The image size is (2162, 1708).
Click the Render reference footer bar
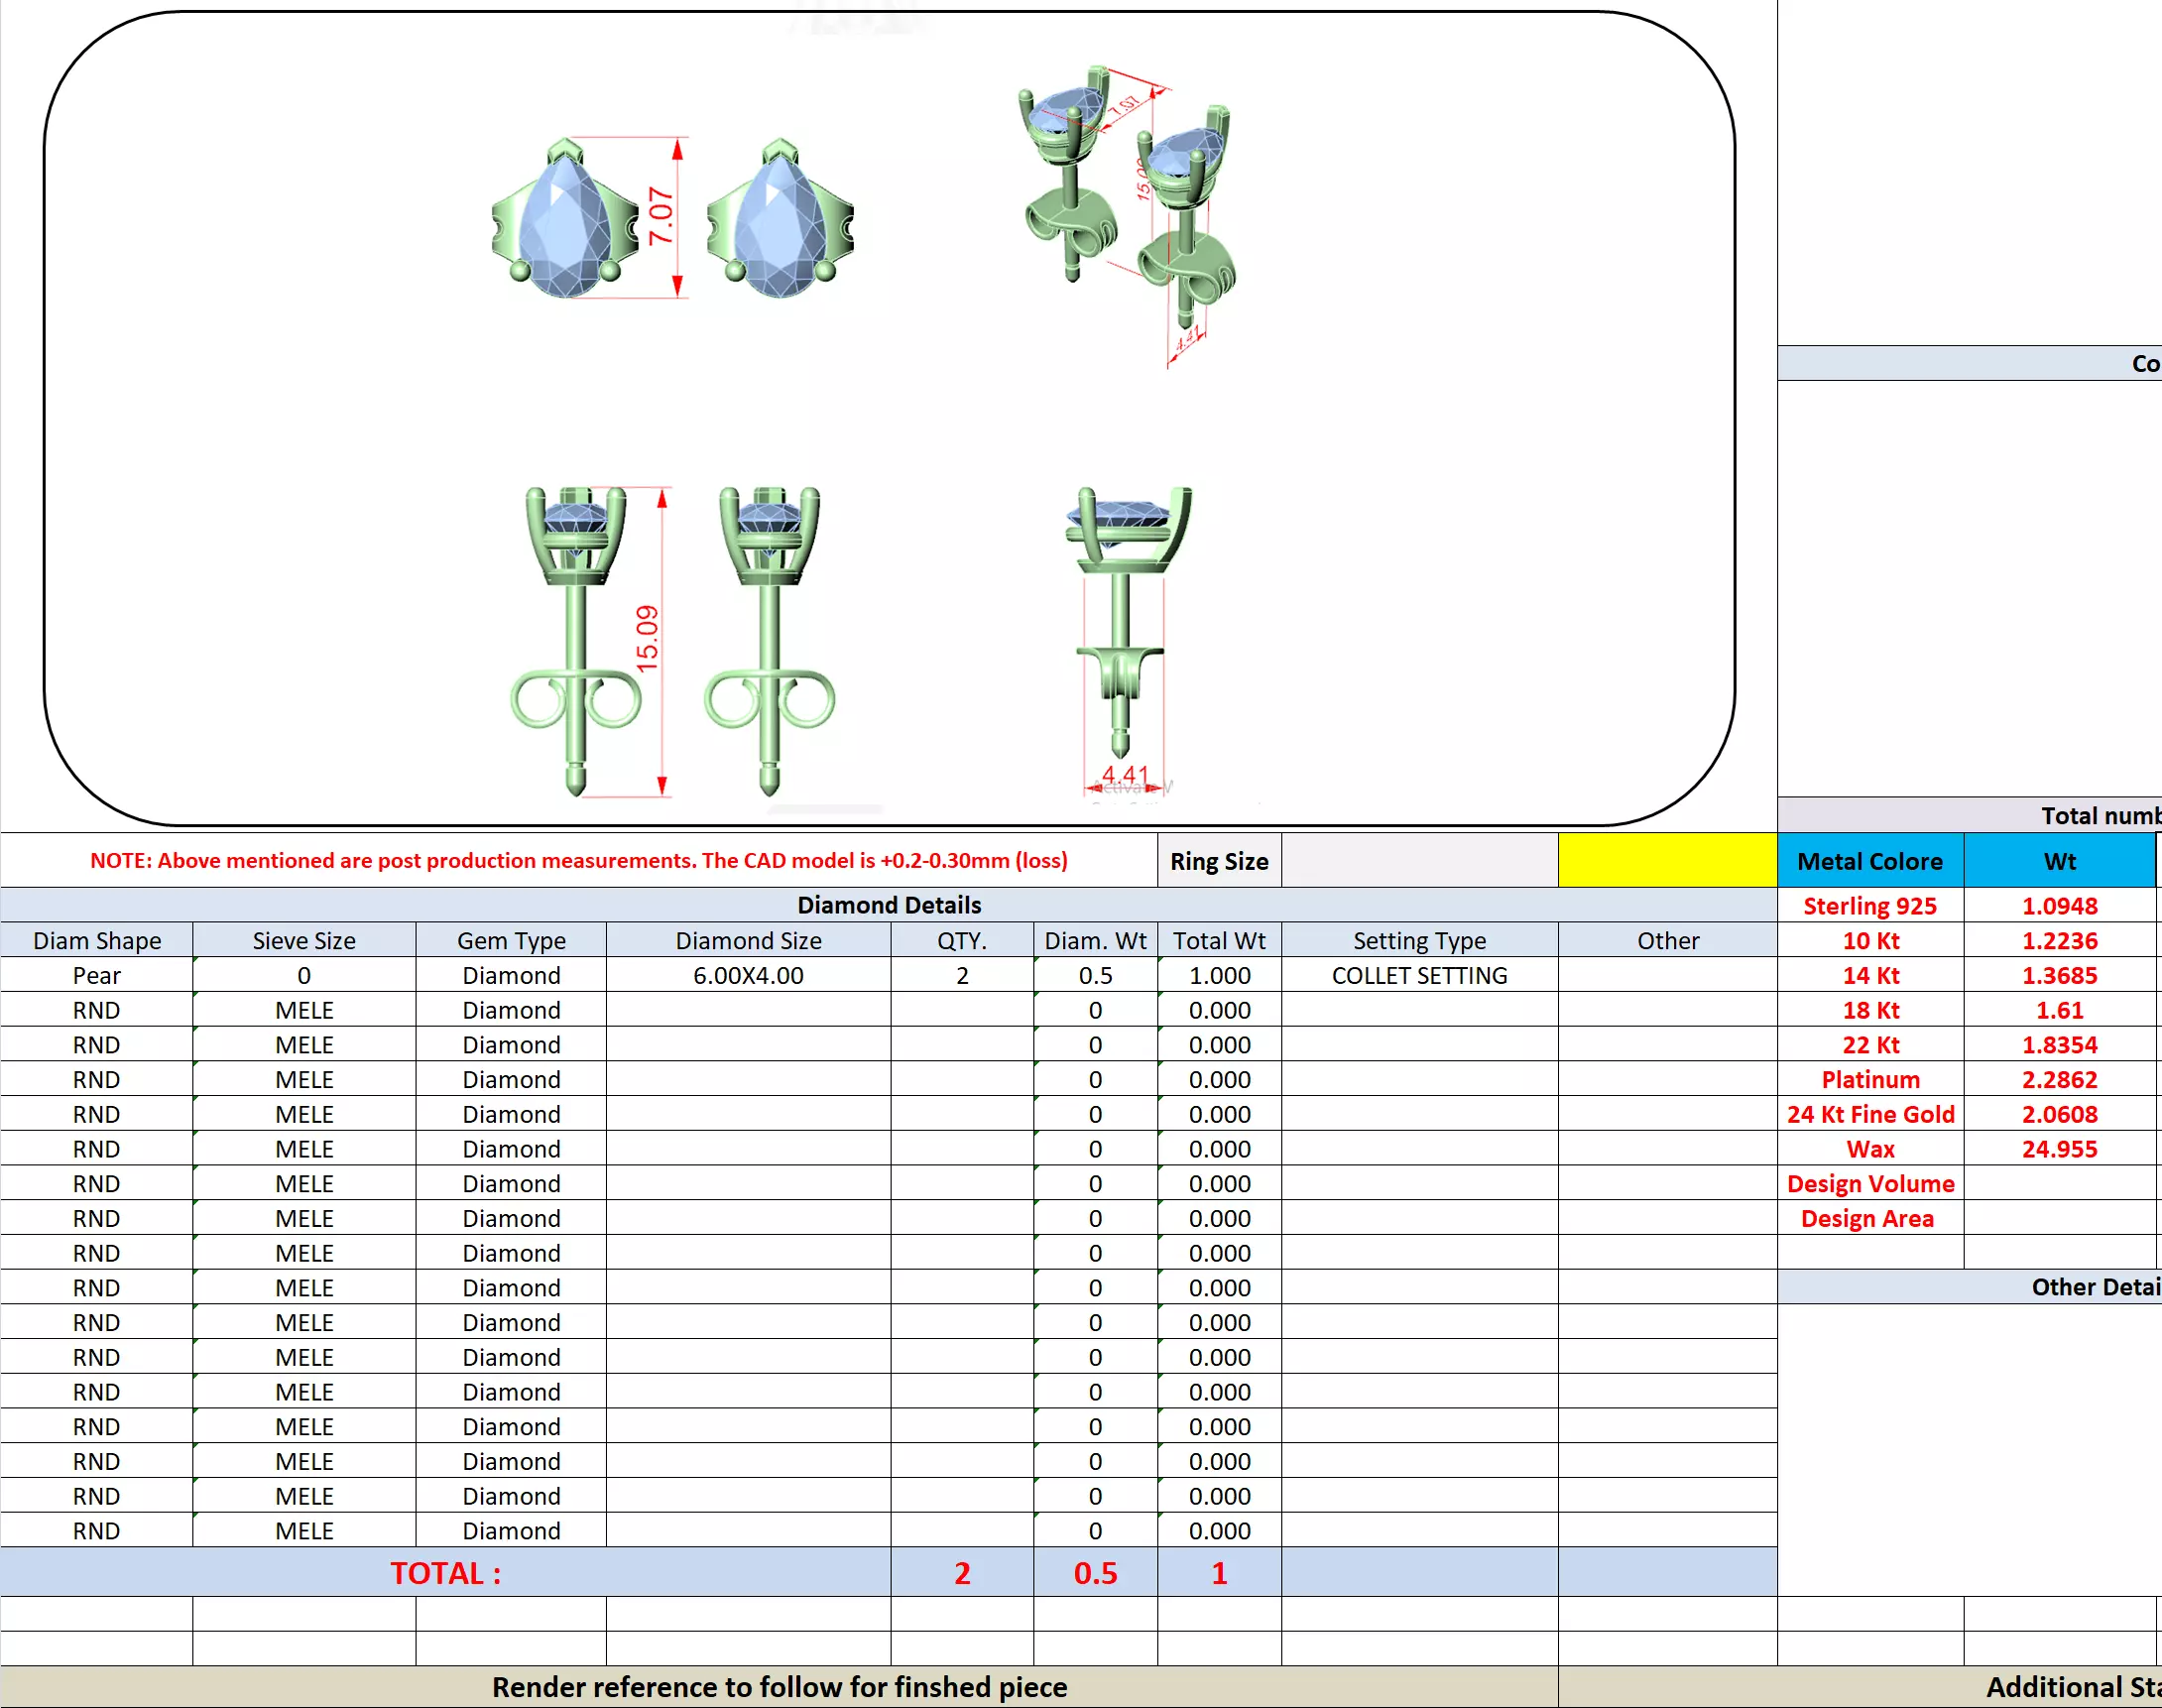coord(779,1687)
